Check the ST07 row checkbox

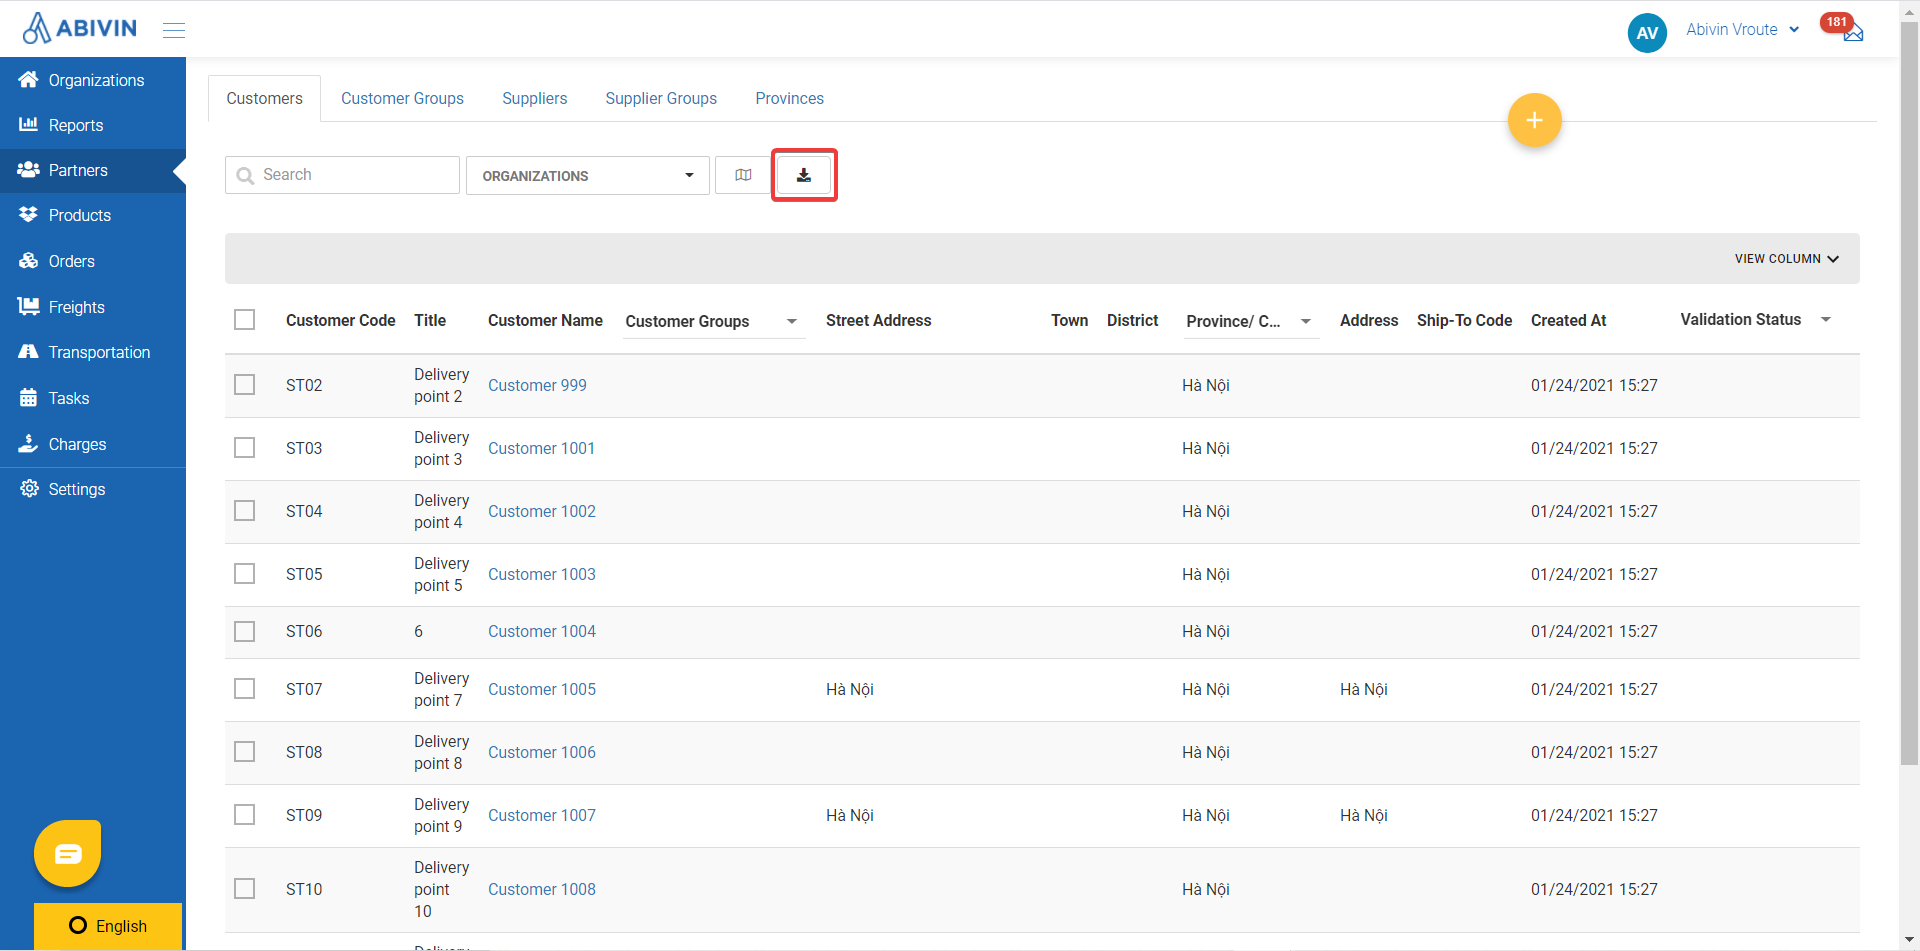pyautogui.click(x=244, y=688)
